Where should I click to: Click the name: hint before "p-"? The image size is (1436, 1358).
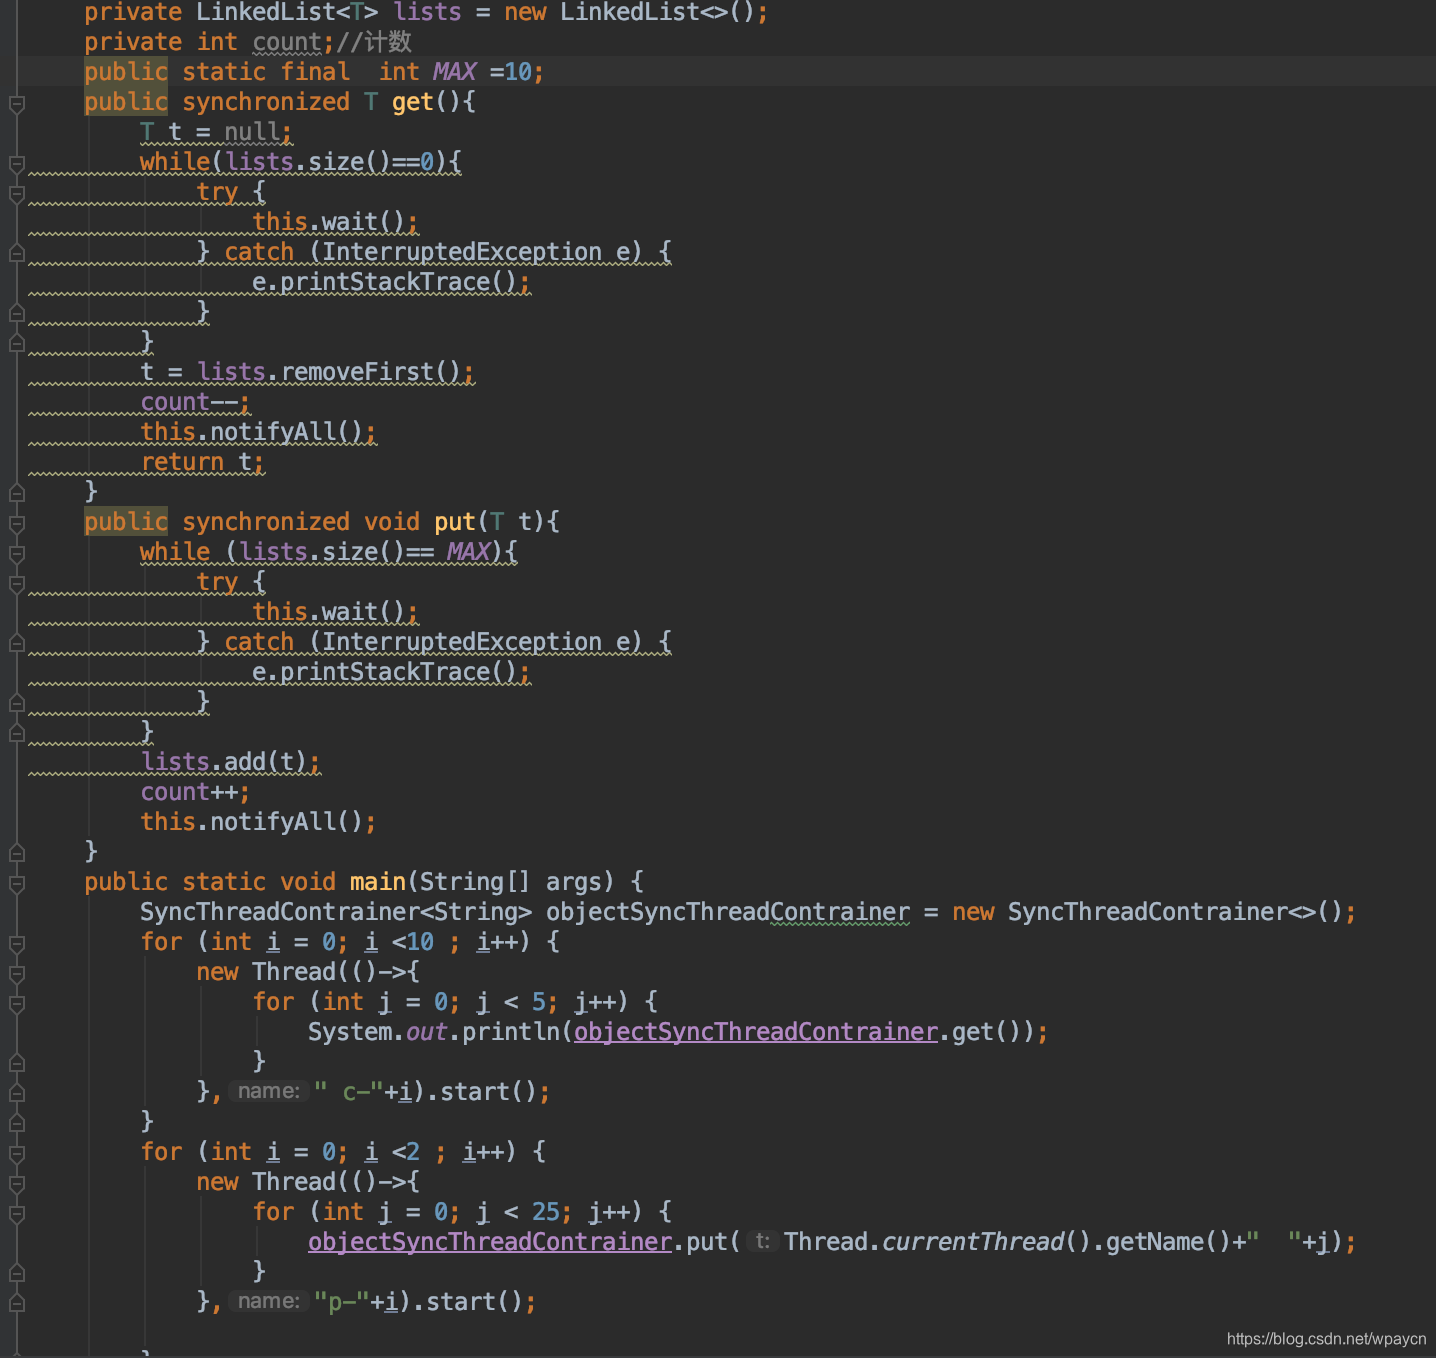268,1301
